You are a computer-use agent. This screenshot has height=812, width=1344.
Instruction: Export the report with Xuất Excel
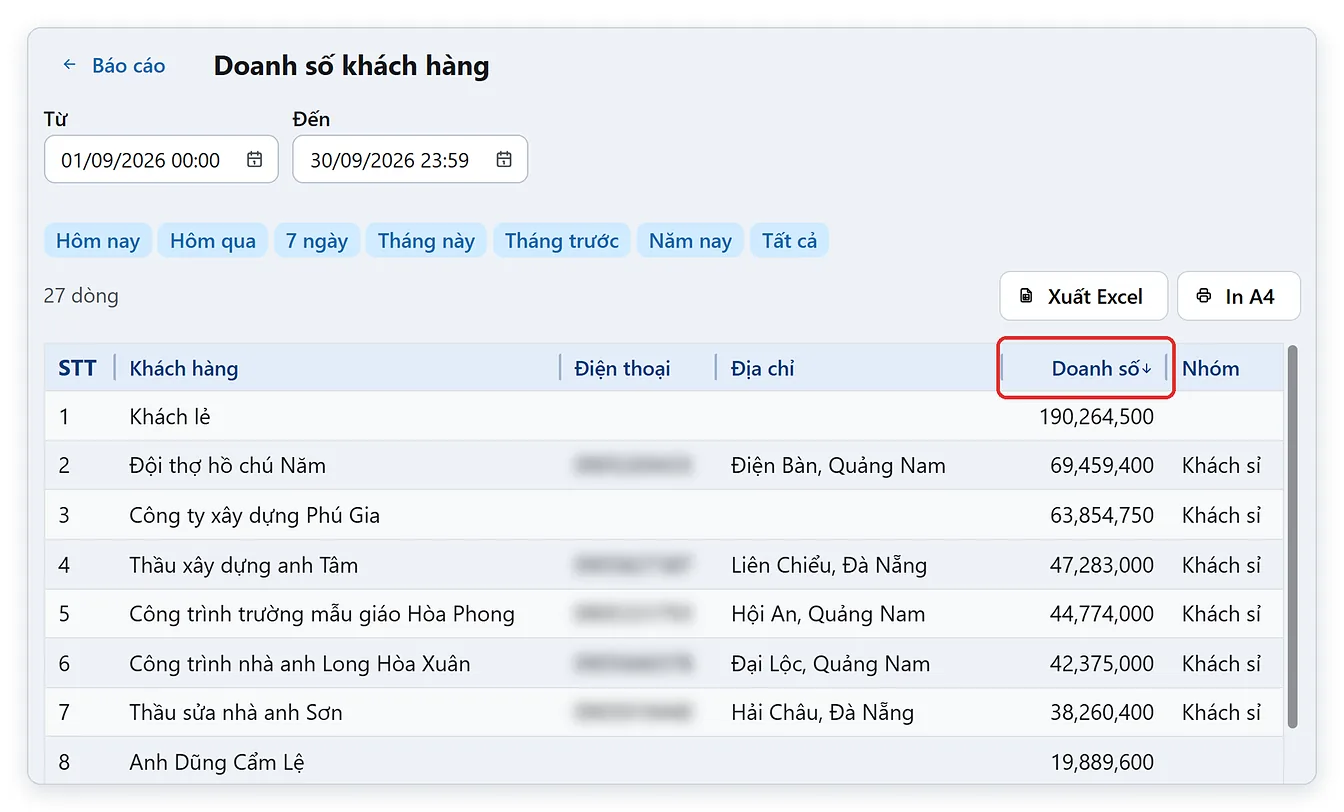[x=1084, y=296]
